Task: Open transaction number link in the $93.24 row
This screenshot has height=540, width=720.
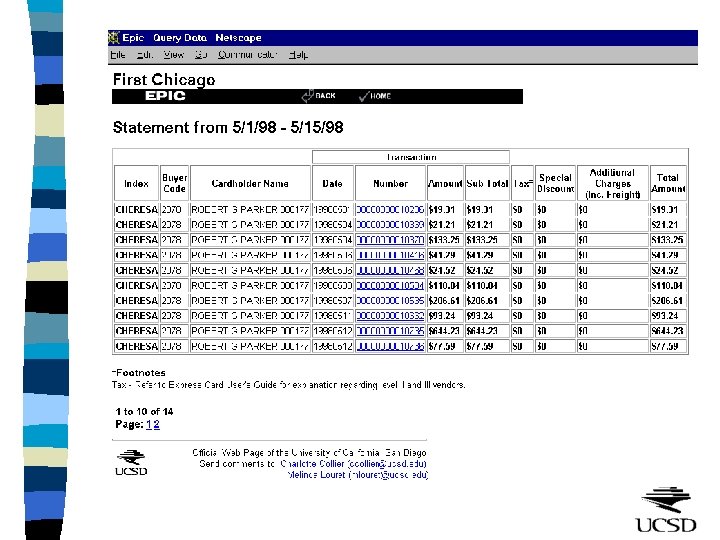Action: click(390, 315)
